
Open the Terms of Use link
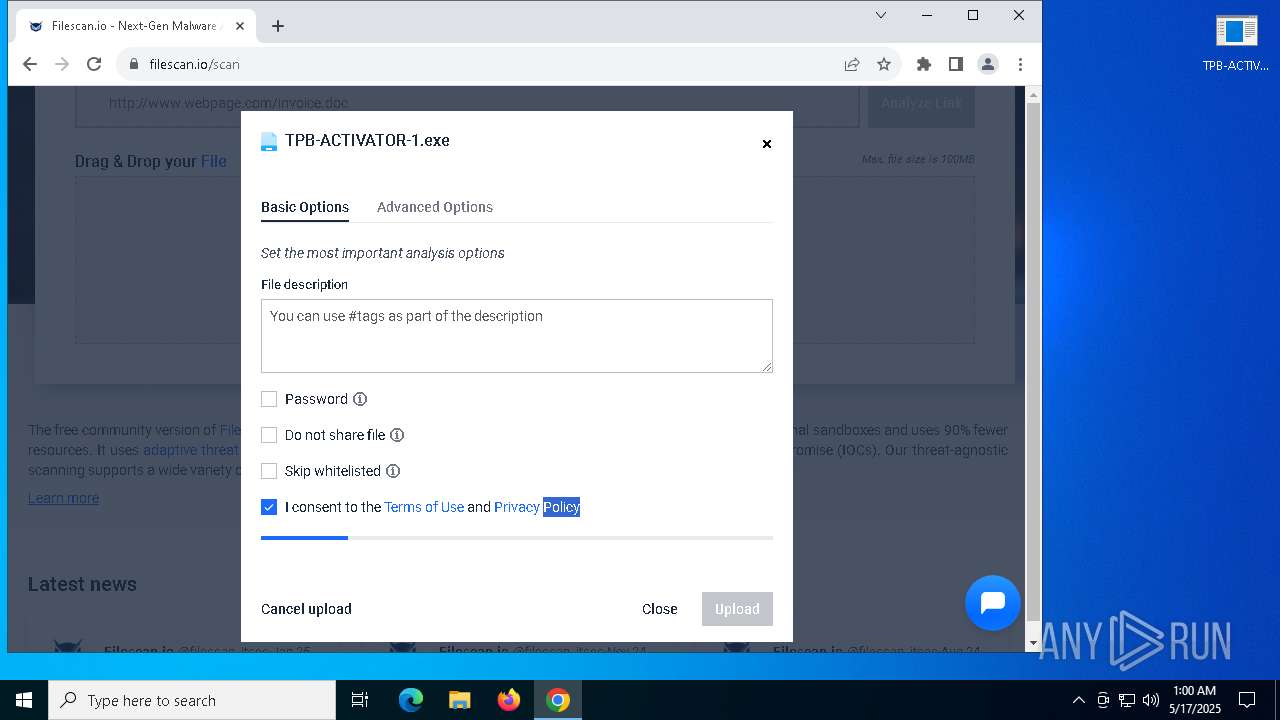click(424, 507)
